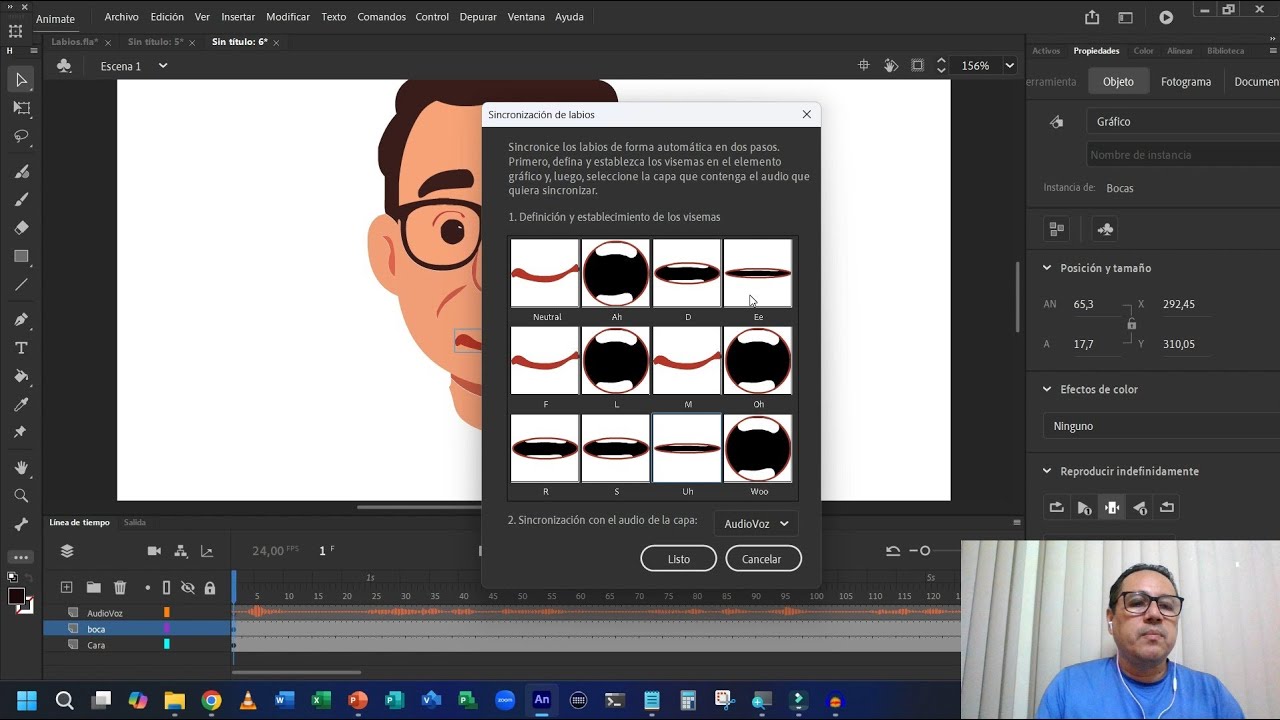Select the Text tool
The width and height of the screenshot is (1280, 720).
(x=21, y=348)
